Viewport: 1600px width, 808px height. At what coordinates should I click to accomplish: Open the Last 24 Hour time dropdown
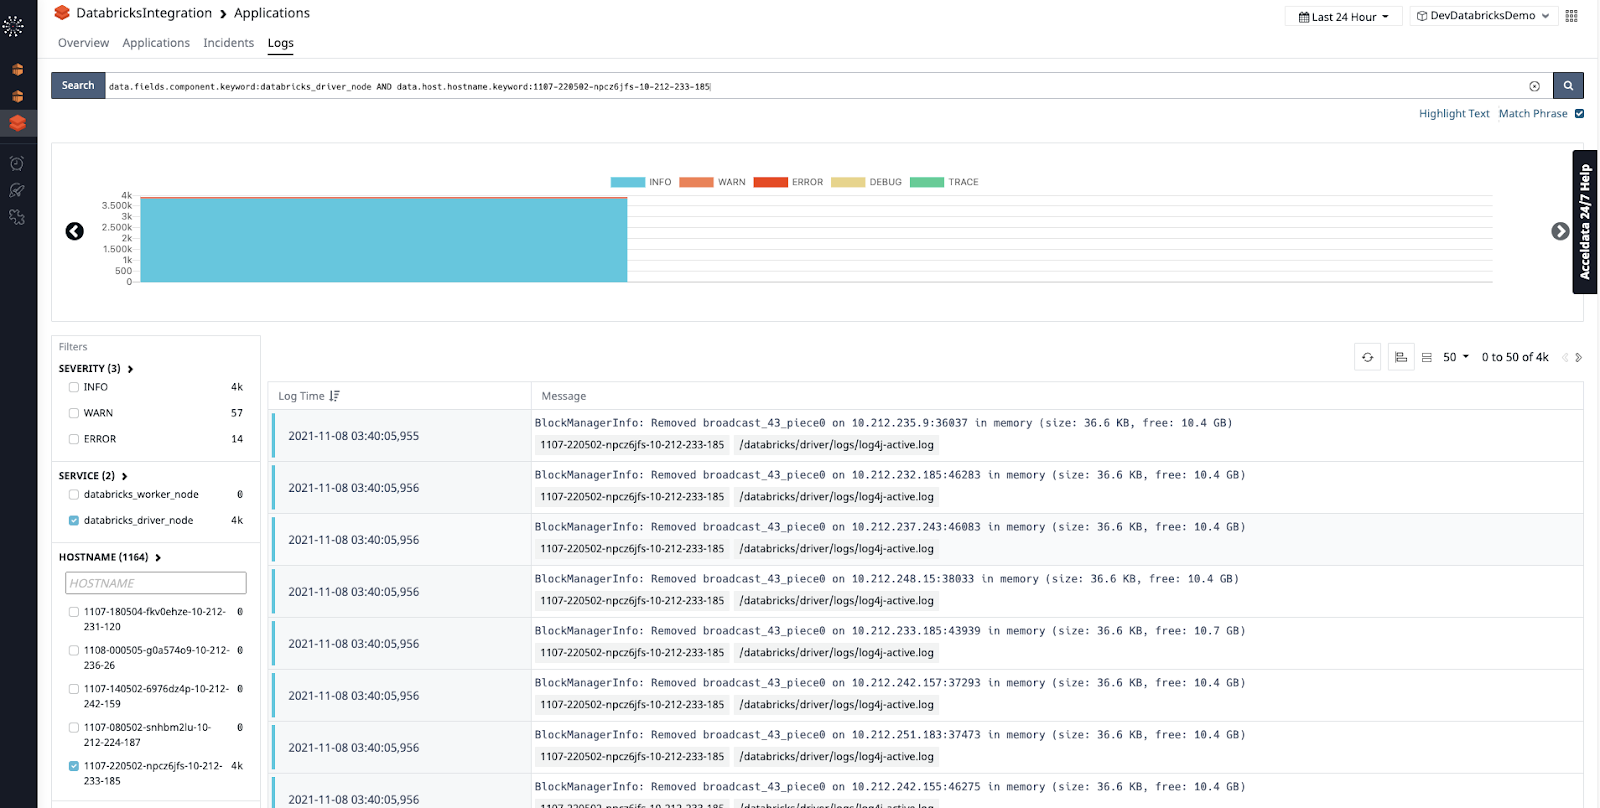1343,17
